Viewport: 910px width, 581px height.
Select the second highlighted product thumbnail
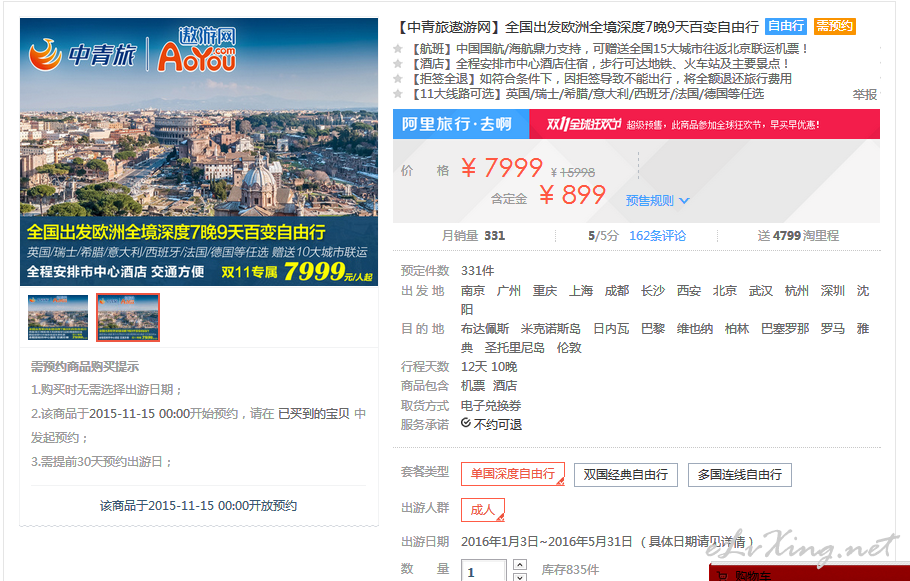point(128,317)
